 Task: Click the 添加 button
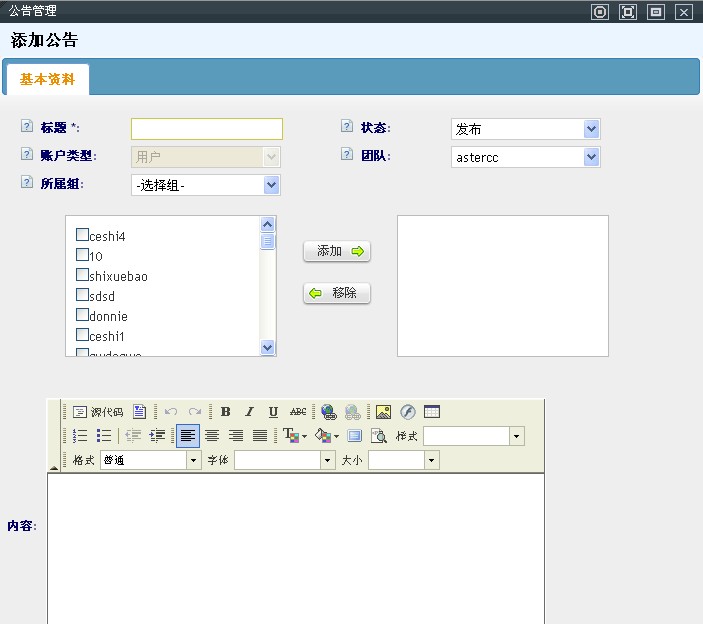pos(337,252)
